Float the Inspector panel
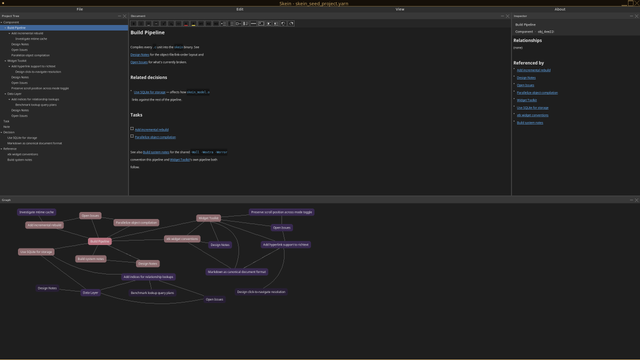Viewport: 640px width, 360px height. 631,16
